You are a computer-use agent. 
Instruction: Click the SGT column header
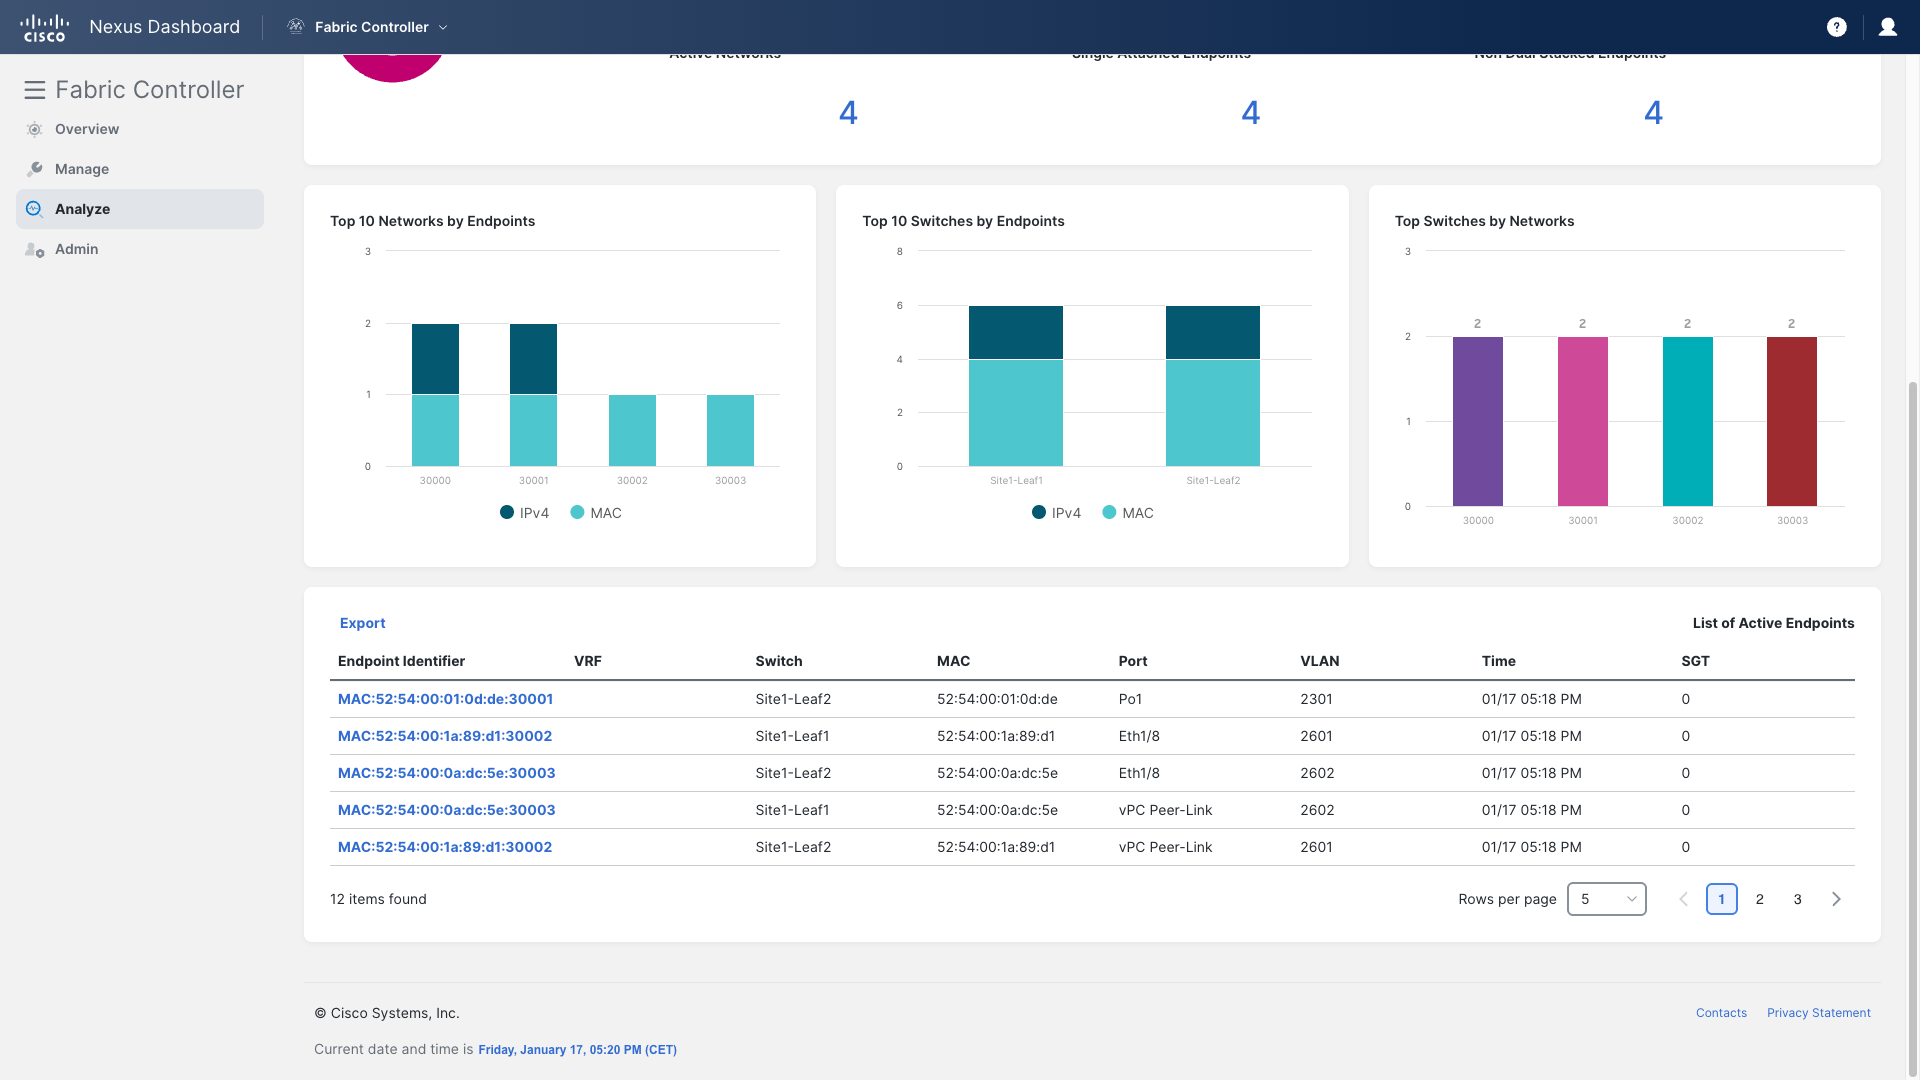(1696, 661)
